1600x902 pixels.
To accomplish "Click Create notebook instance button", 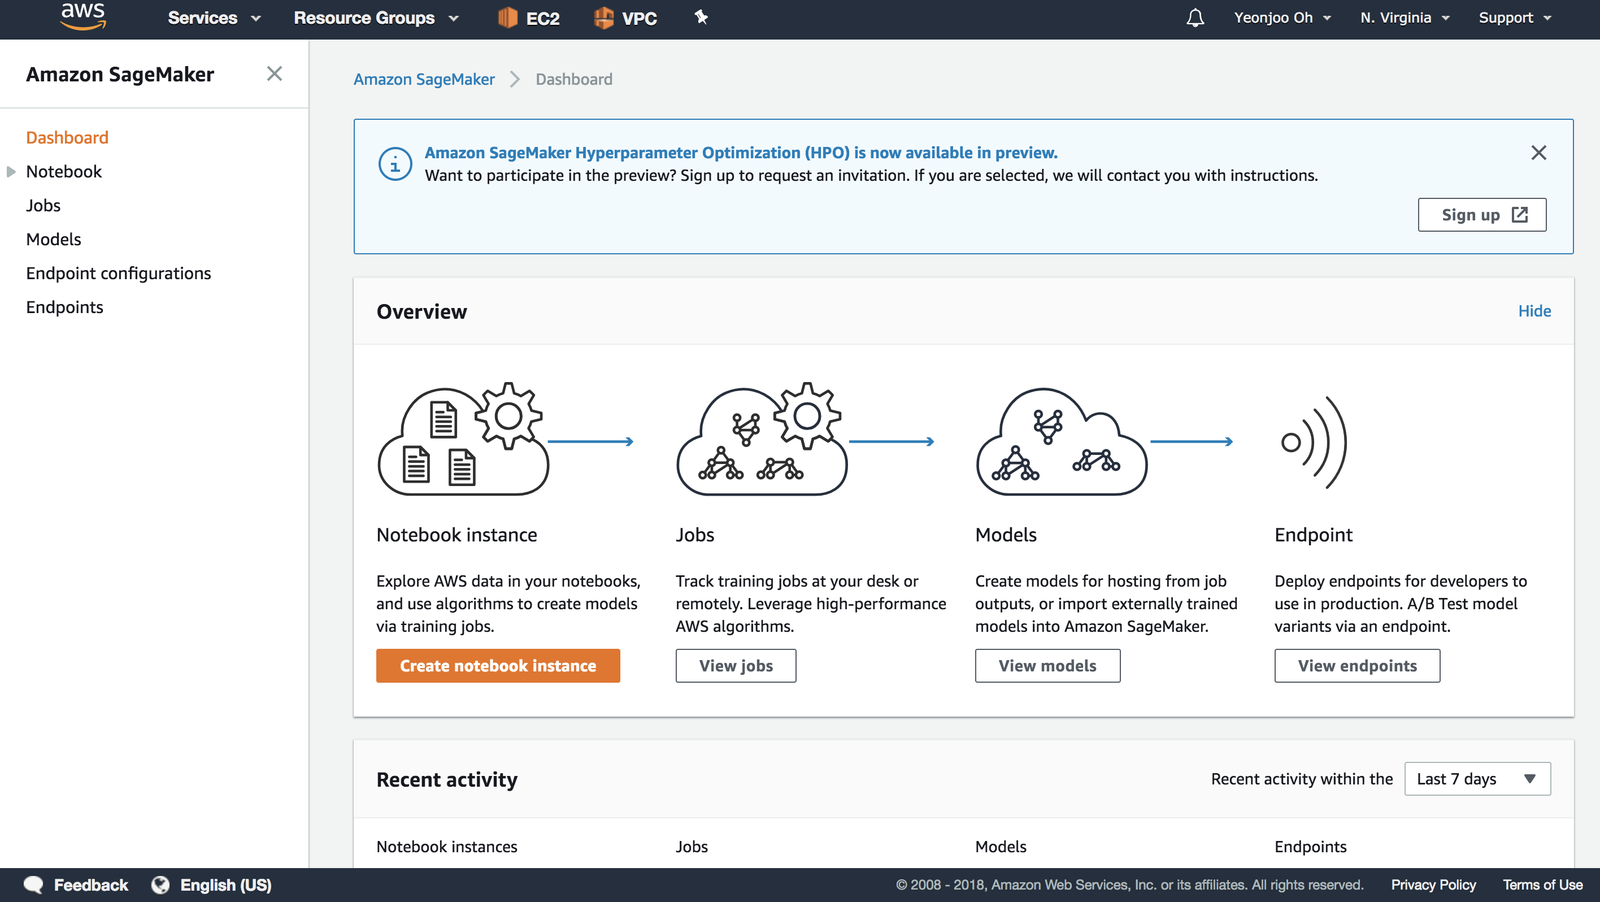I will [x=497, y=666].
